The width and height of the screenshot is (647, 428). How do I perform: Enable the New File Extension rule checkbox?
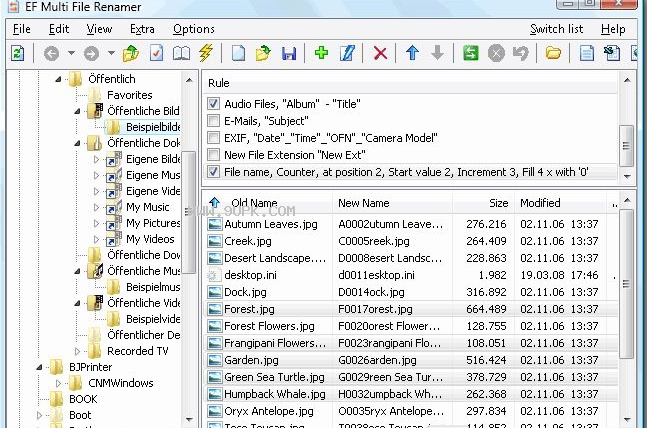tap(213, 154)
